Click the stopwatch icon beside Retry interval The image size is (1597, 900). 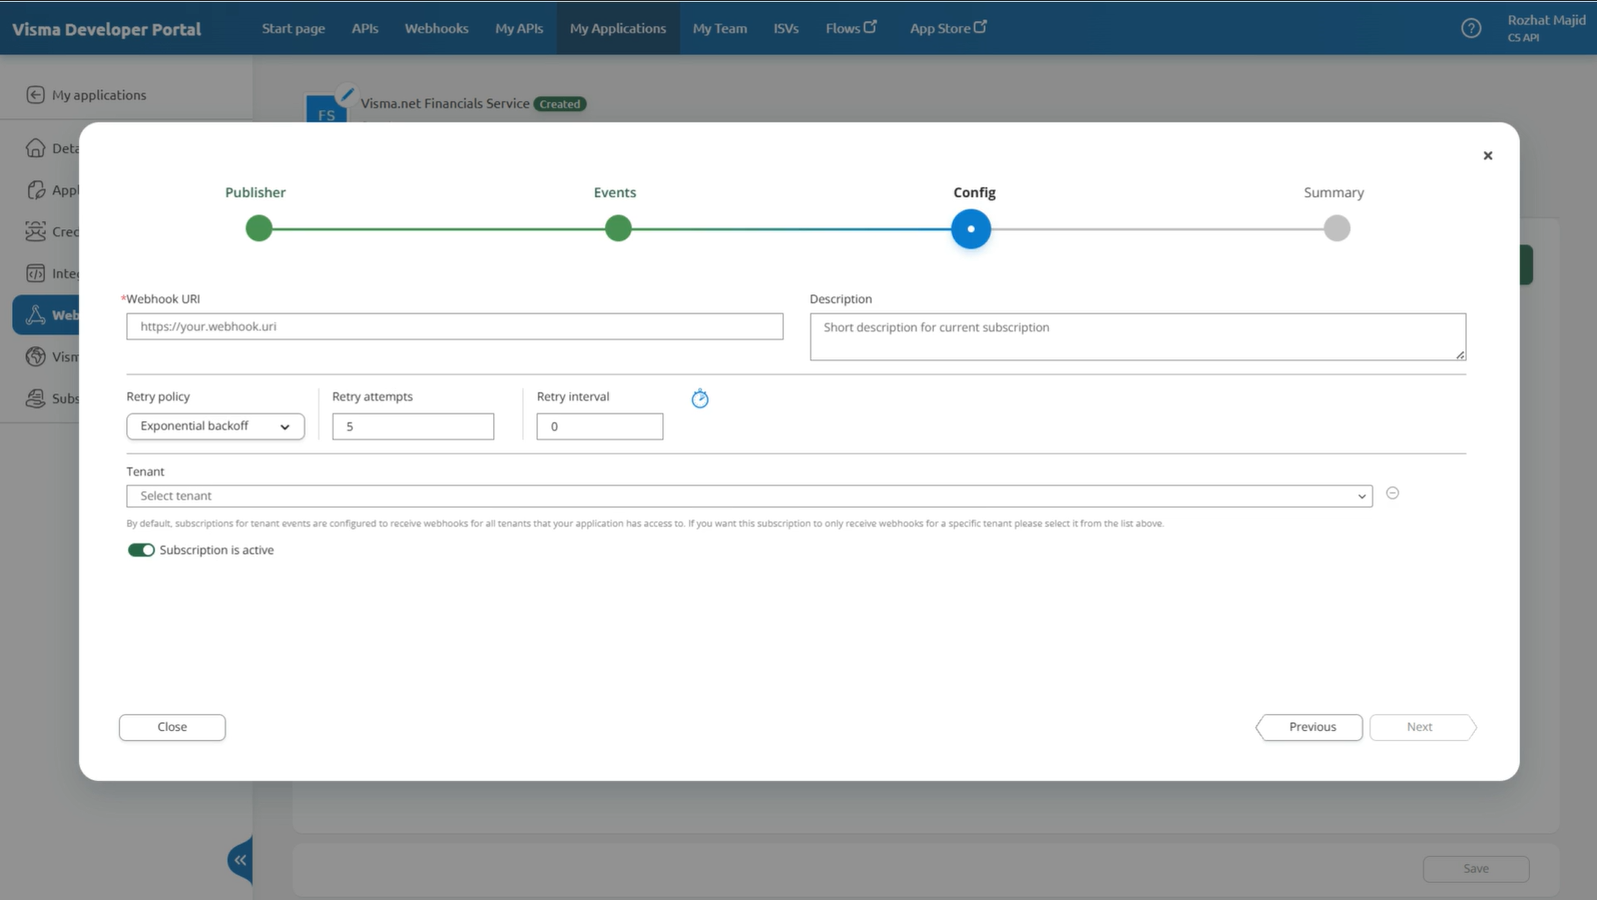(700, 399)
